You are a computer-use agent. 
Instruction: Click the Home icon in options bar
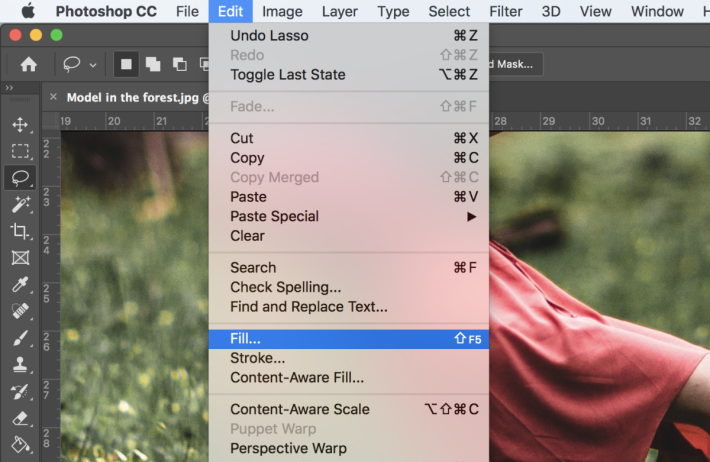29,64
